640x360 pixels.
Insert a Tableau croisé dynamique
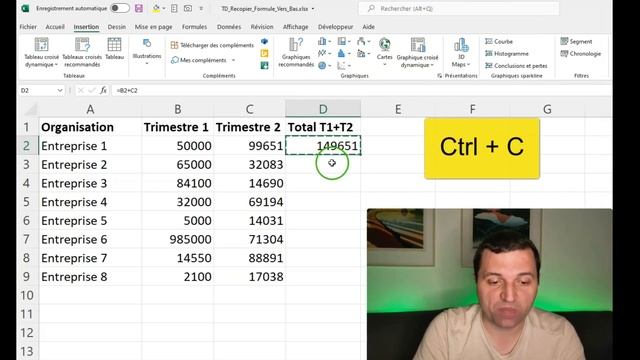(41, 52)
